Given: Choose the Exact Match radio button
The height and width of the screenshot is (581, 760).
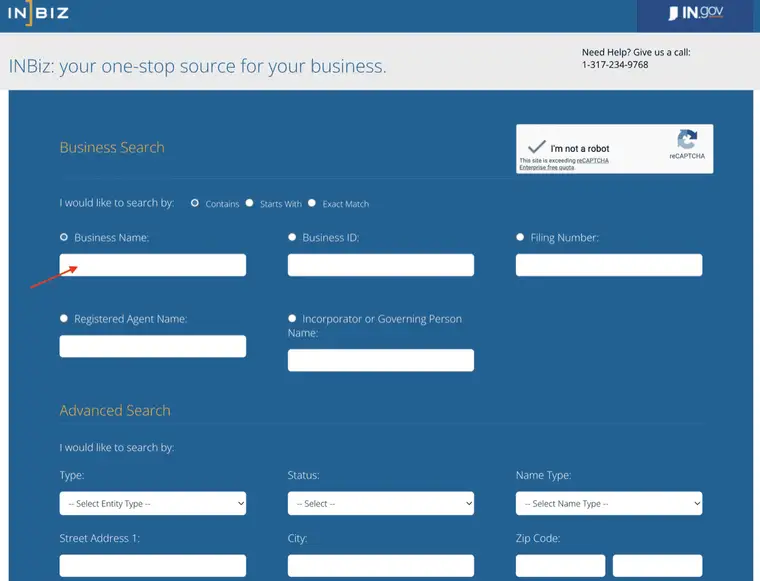Looking at the screenshot, I should tap(312, 203).
